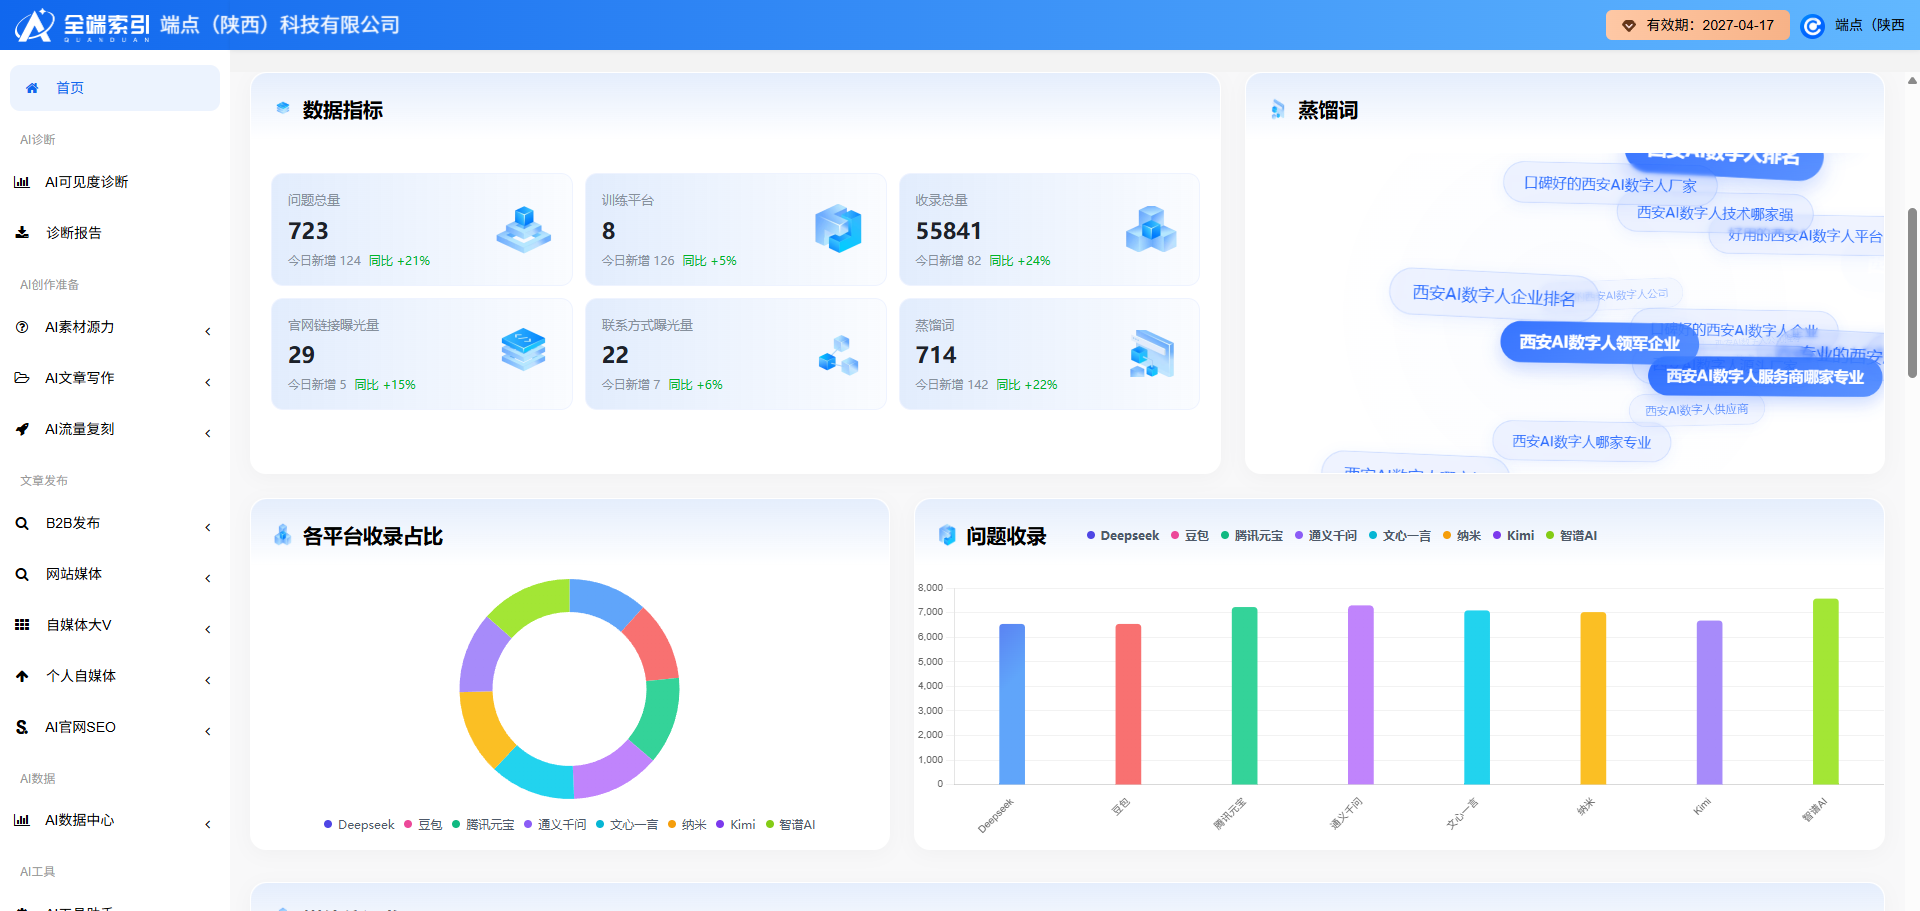Expand the AI数据中心 chevron
The width and height of the screenshot is (1920, 911).
207,824
